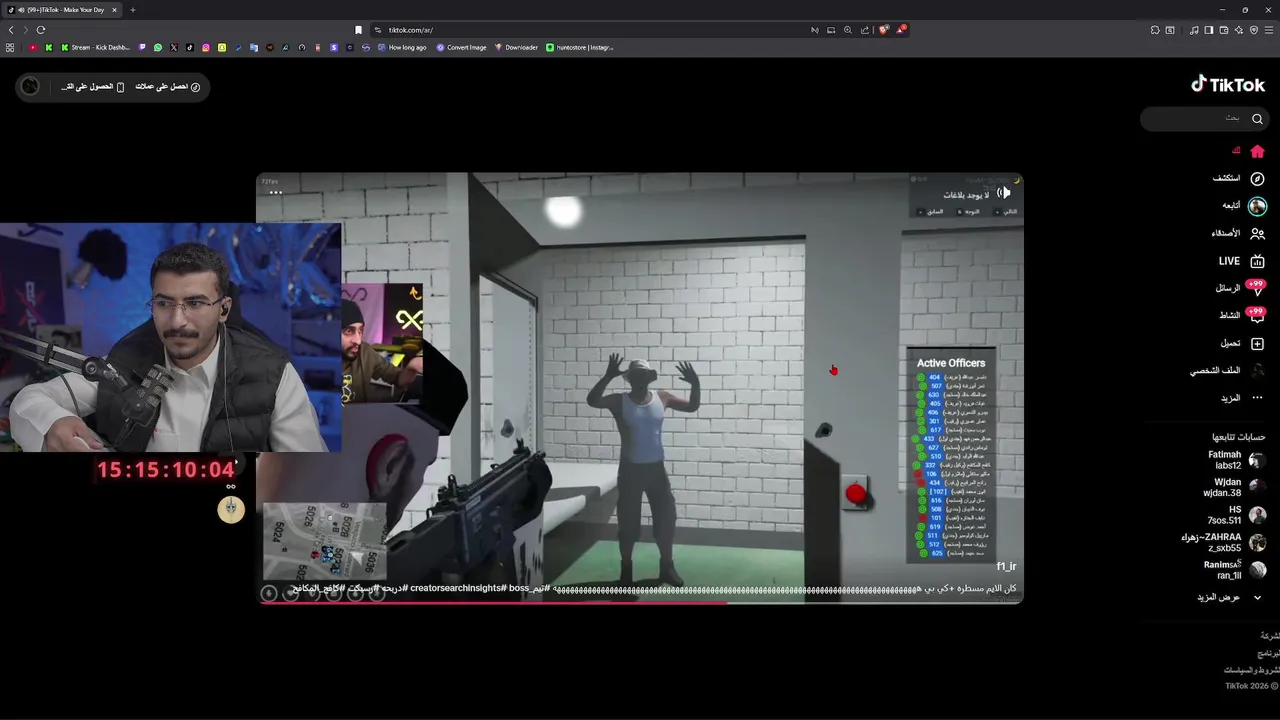Open the TikTok home icon in sidebar

pos(1257,151)
